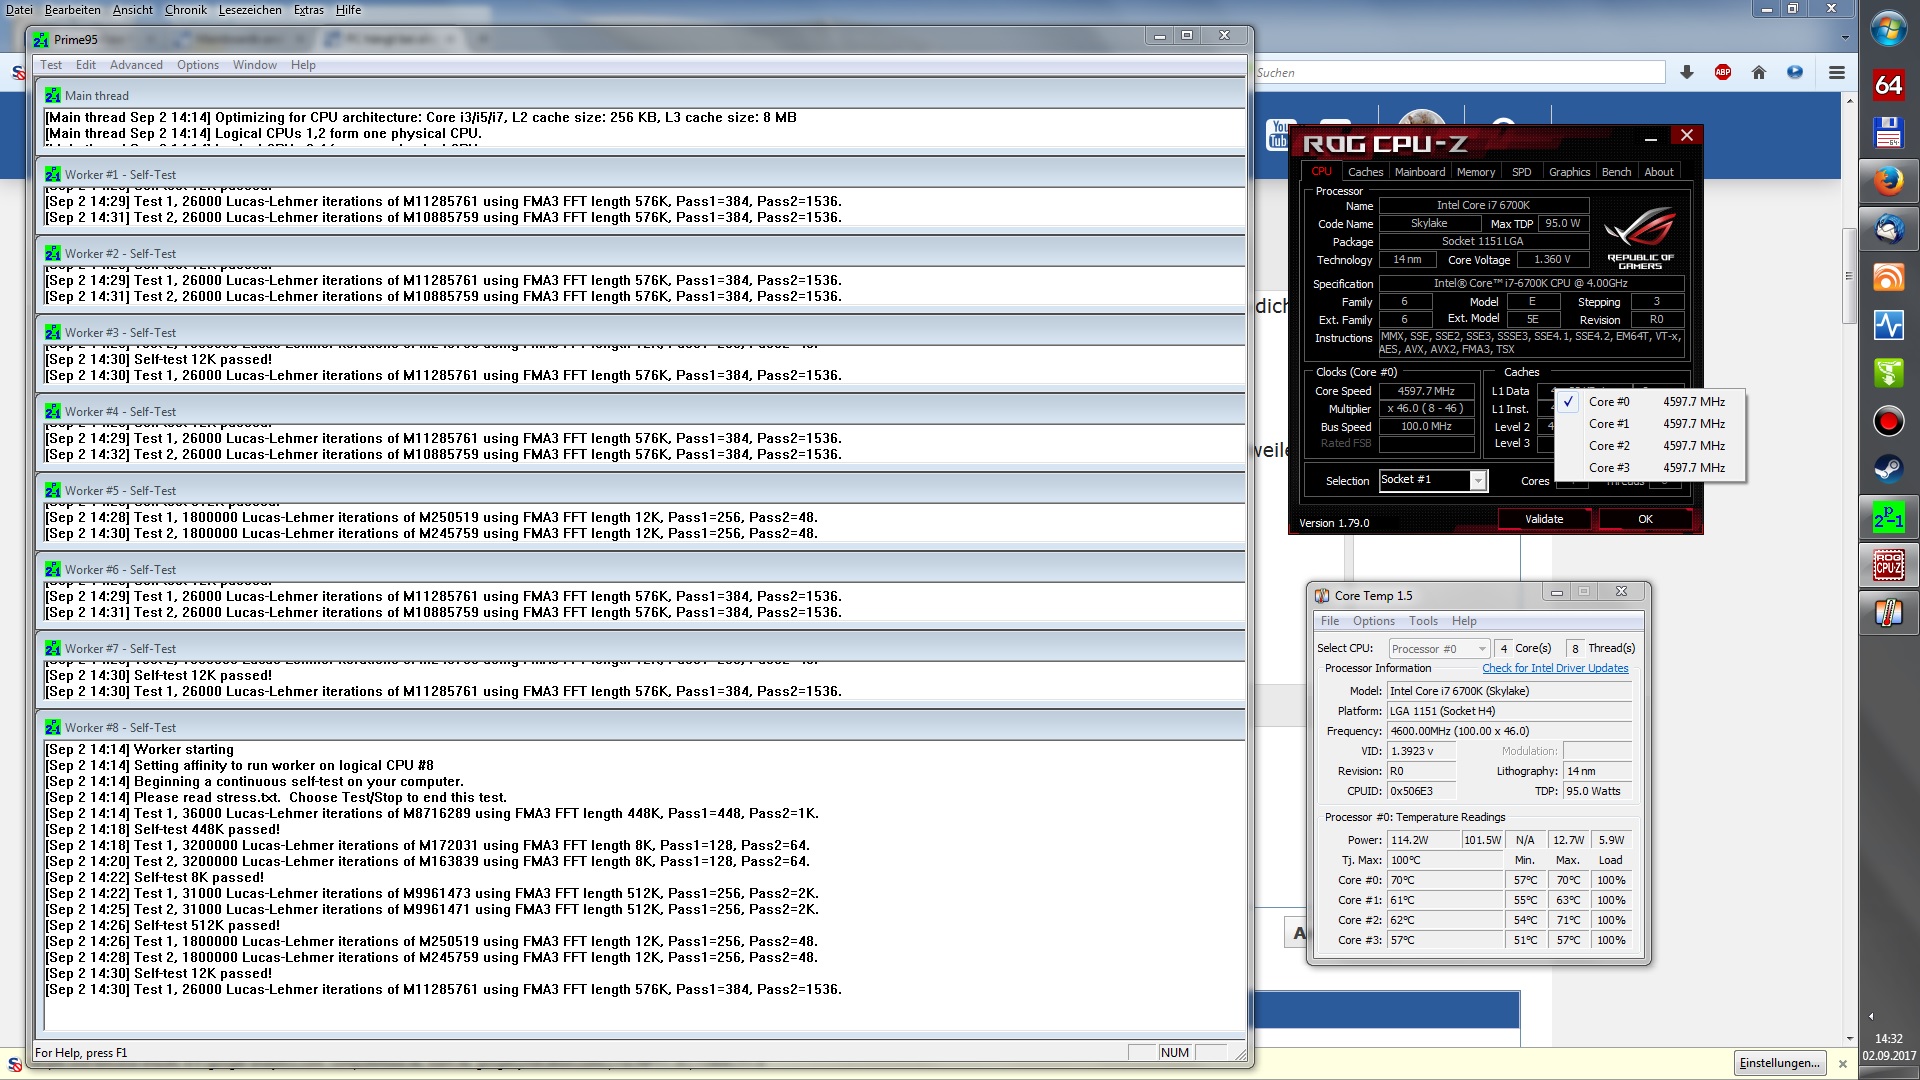The height and width of the screenshot is (1080, 1920).
Task: Open Check for Intel Driver Updates link
Action: [x=1555, y=668]
